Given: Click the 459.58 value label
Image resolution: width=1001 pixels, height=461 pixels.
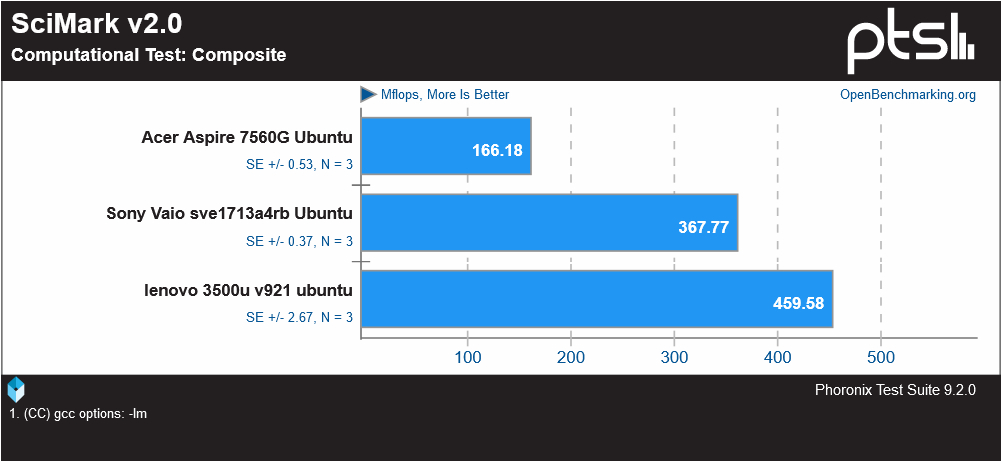Looking at the screenshot, I should (x=799, y=303).
